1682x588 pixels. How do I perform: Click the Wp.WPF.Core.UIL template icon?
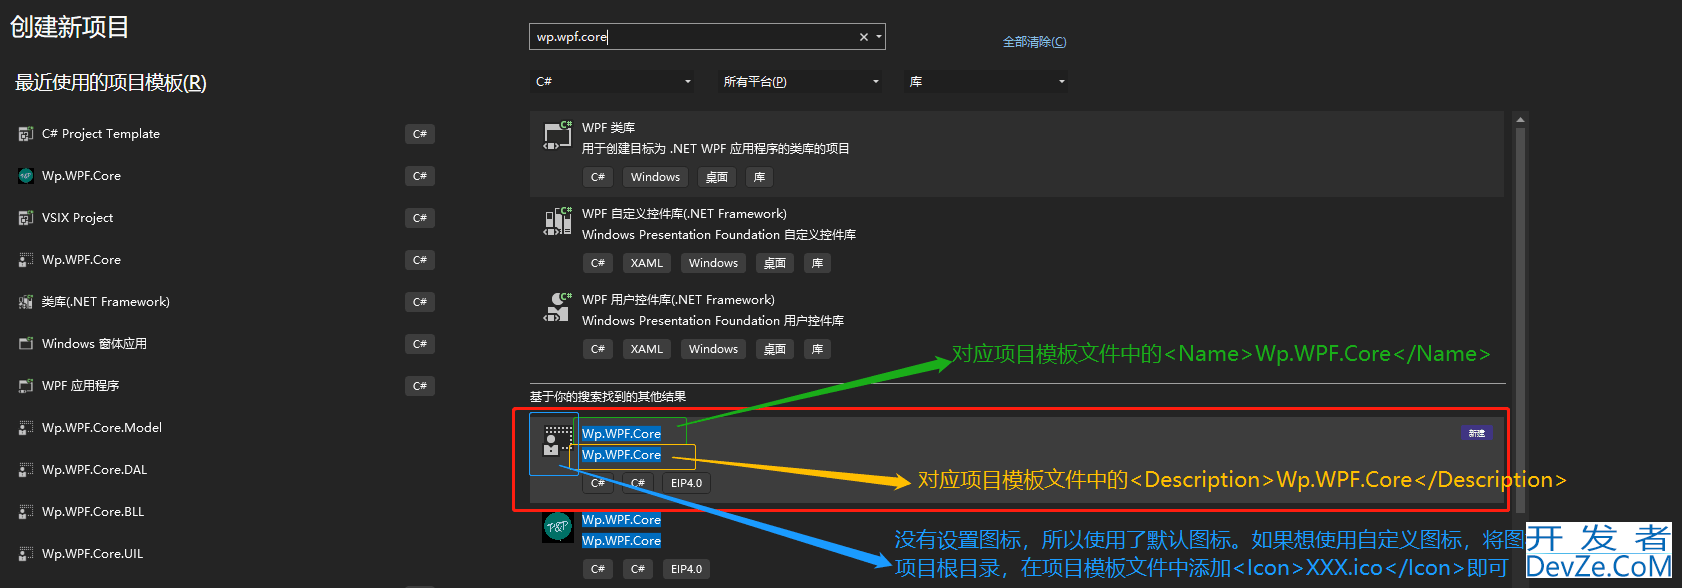pos(26,554)
